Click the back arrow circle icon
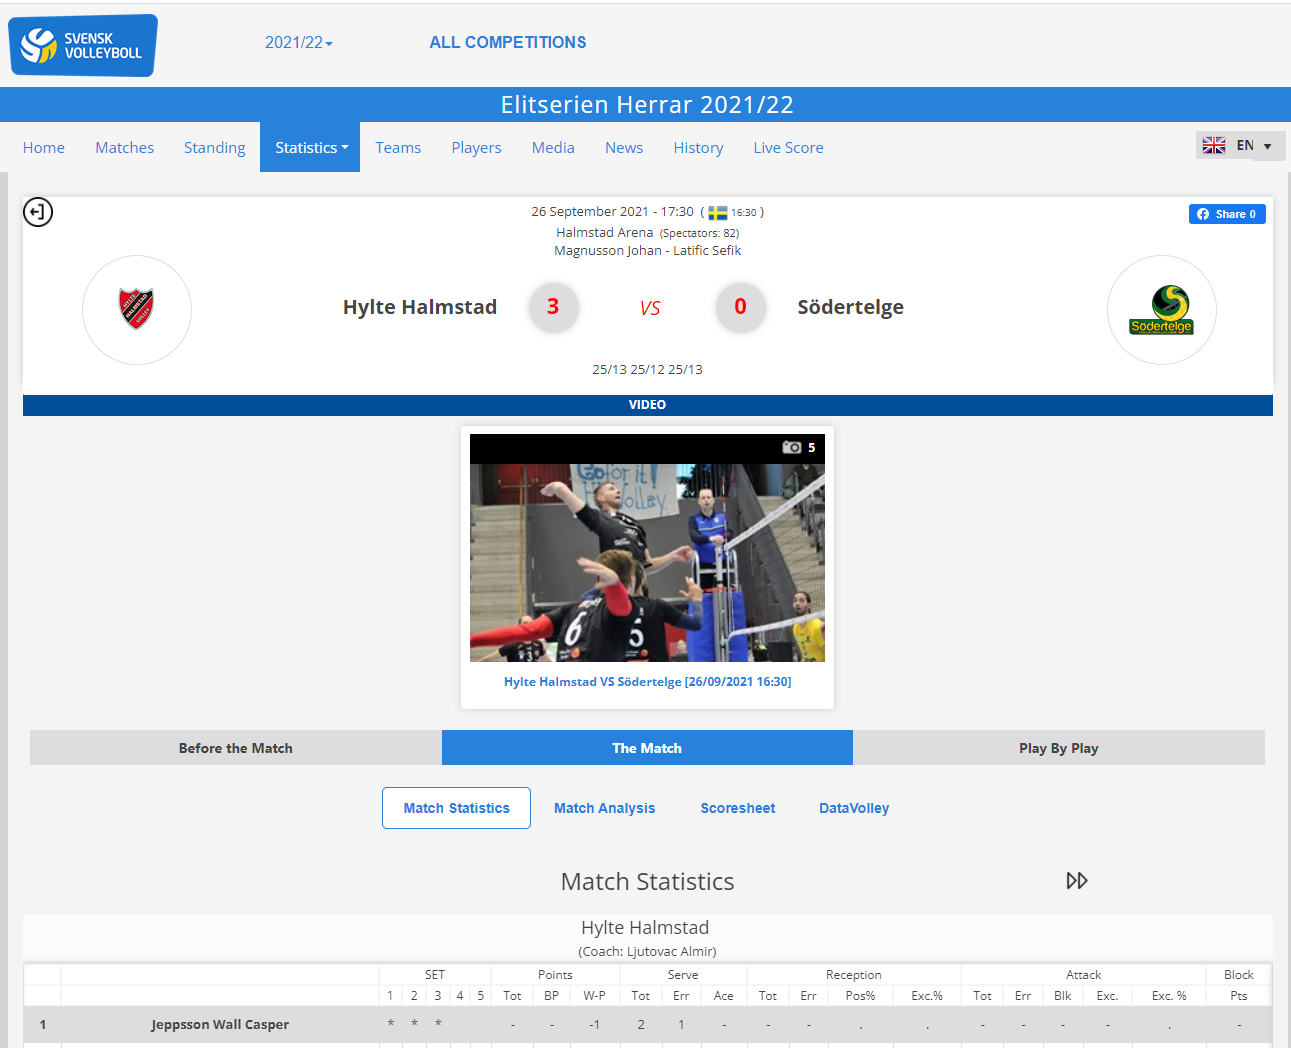The width and height of the screenshot is (1291, 1048). pos(38,212)
